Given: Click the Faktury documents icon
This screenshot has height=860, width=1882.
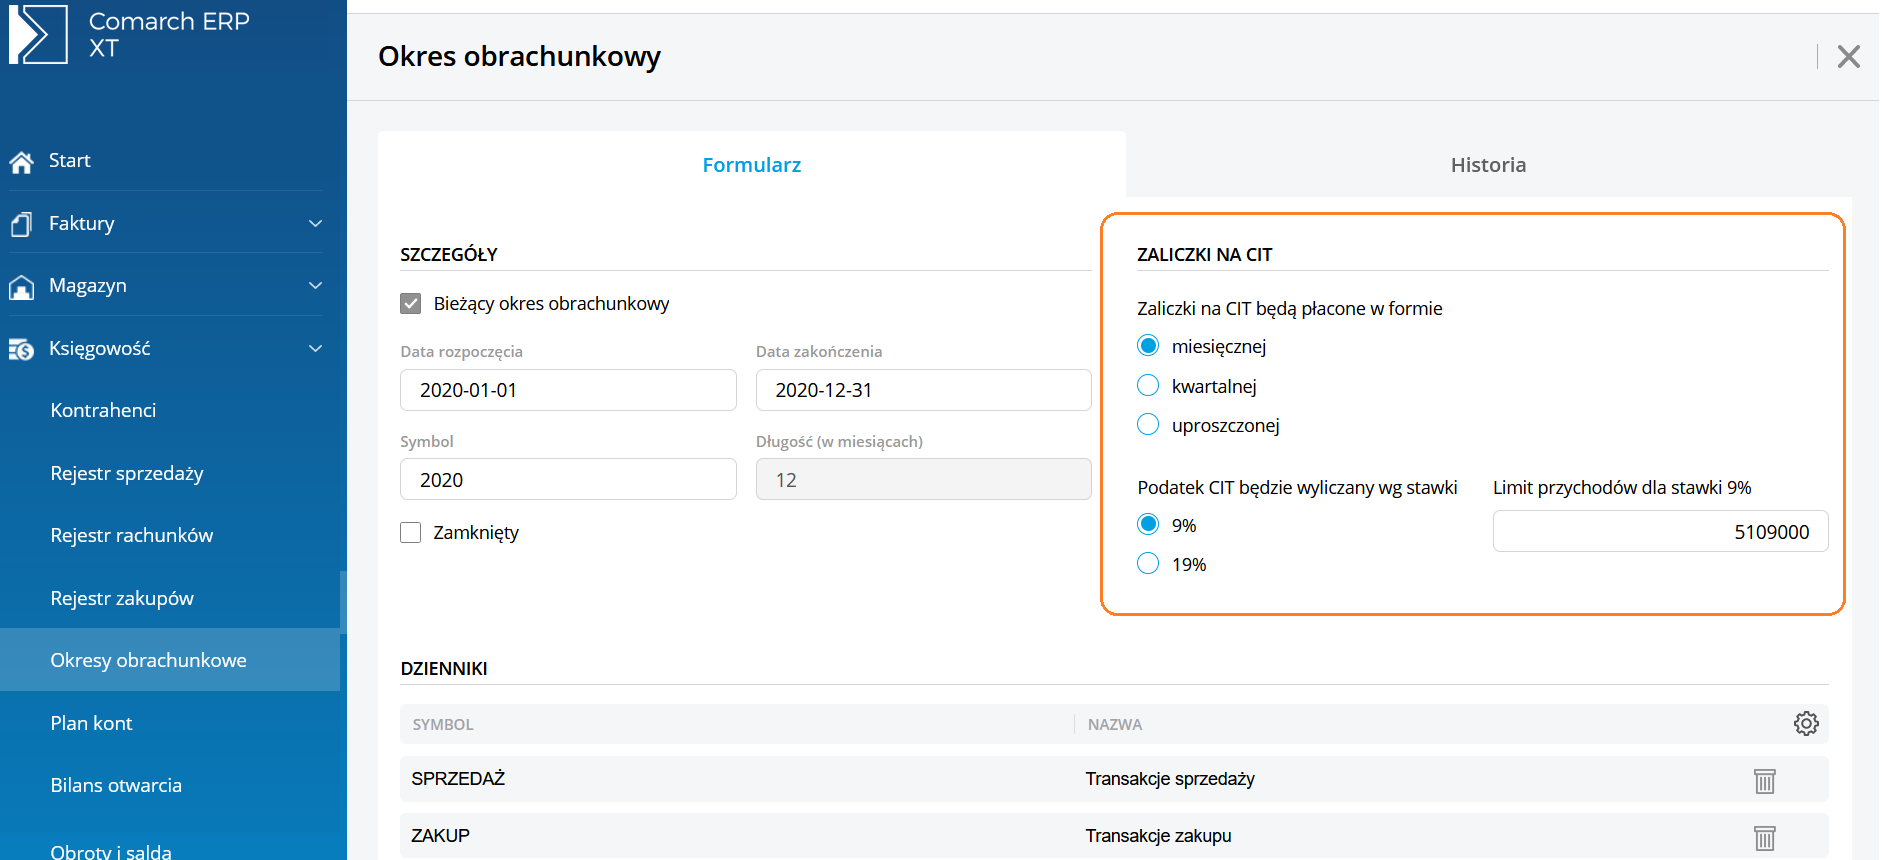Looking at the screenshot, I should (x=22, y=224).
